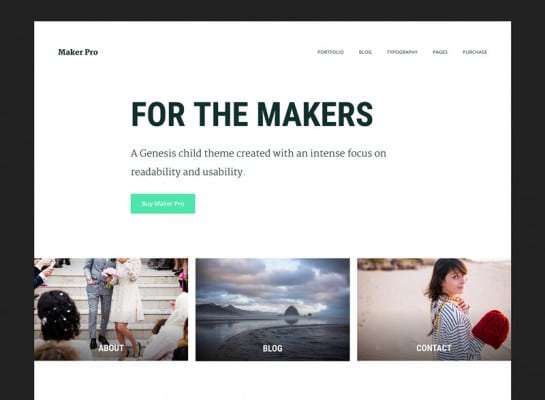Open the About wedding photo tile

click(x=111, y=309)
